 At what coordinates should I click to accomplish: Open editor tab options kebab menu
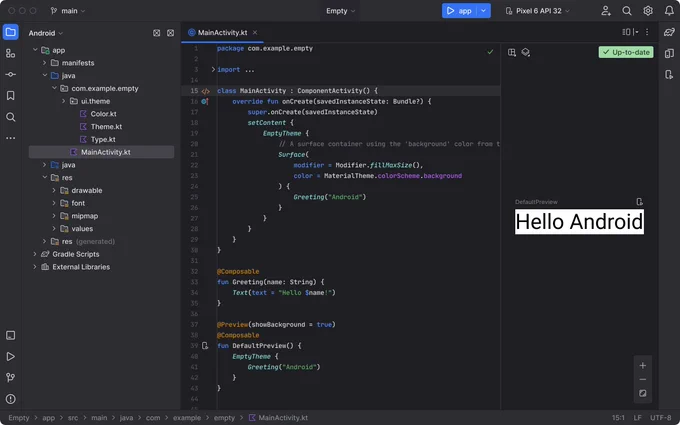[647, 32]
